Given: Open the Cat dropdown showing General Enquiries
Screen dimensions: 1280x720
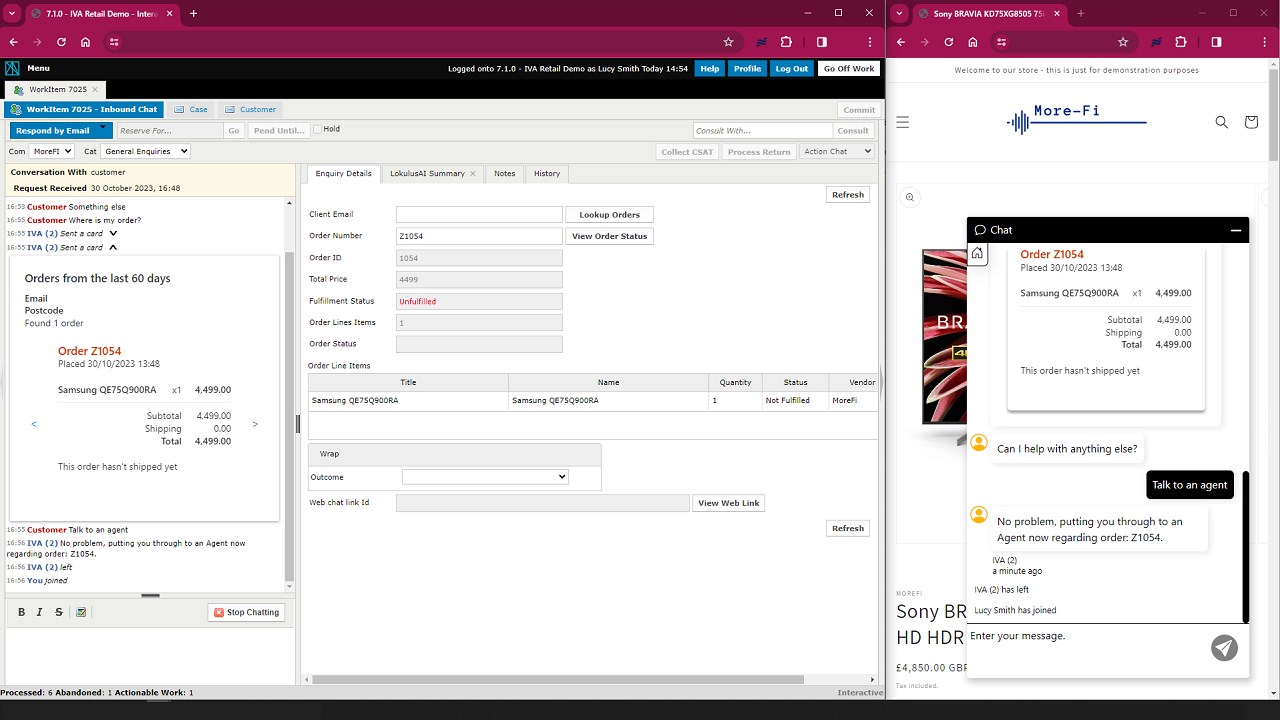Looking at the screenshot, I should click(145, 150).
